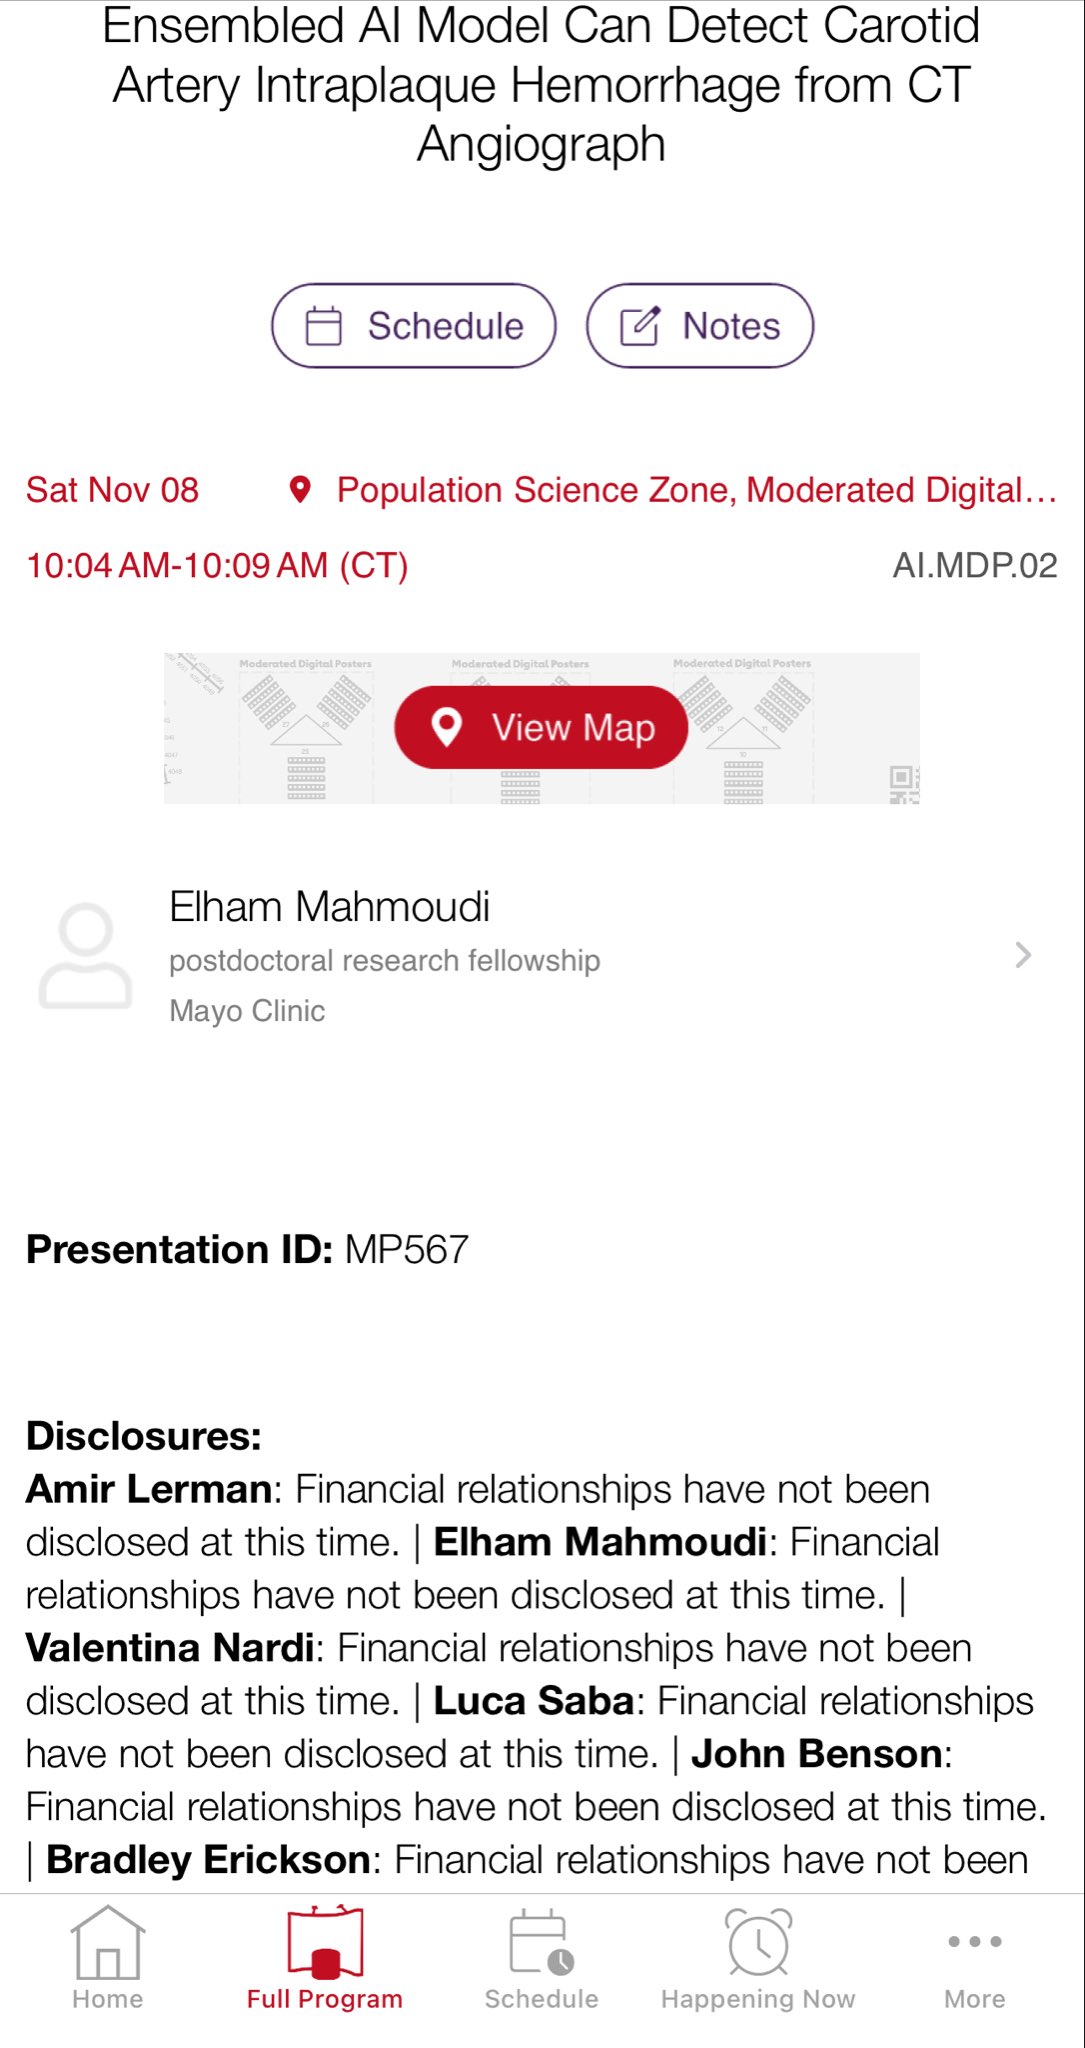Switch to the Full Program tab label
Viewport: 1085px width, 2048px height.
(324, 1999)
